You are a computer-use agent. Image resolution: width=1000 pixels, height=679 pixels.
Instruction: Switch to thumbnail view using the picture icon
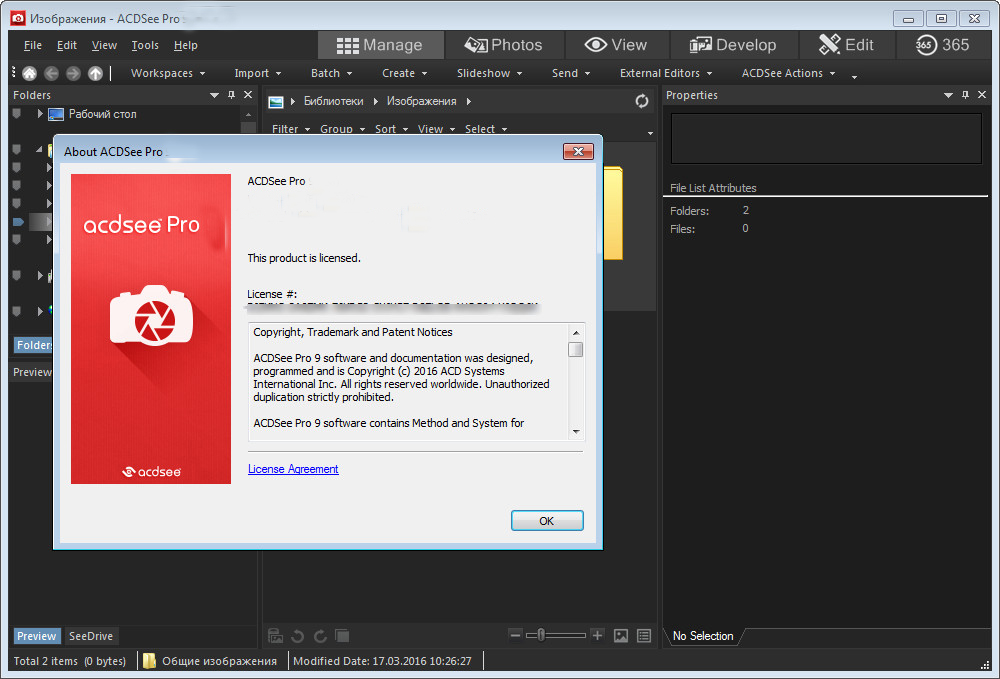(x=621, y=636)
